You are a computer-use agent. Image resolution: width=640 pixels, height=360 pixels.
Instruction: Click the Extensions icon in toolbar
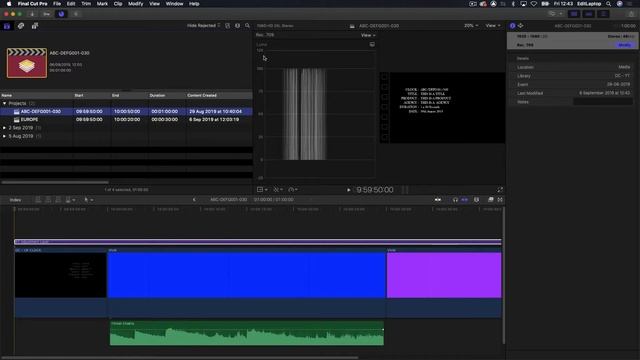76,14
